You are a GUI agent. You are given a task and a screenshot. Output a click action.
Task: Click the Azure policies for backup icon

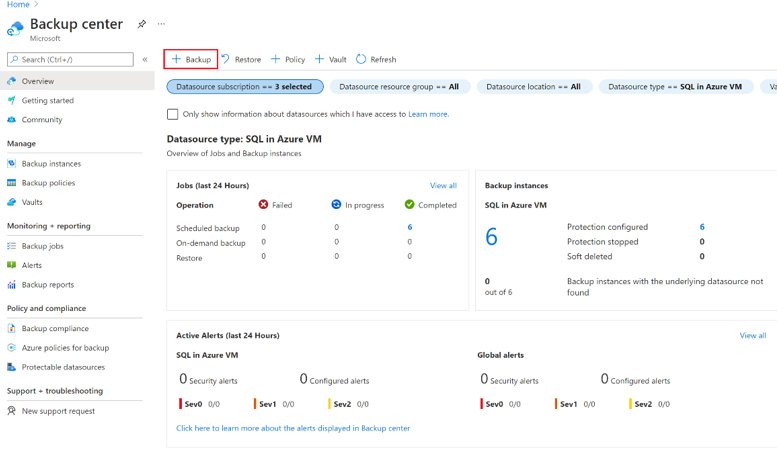click(x=11, y=348)
